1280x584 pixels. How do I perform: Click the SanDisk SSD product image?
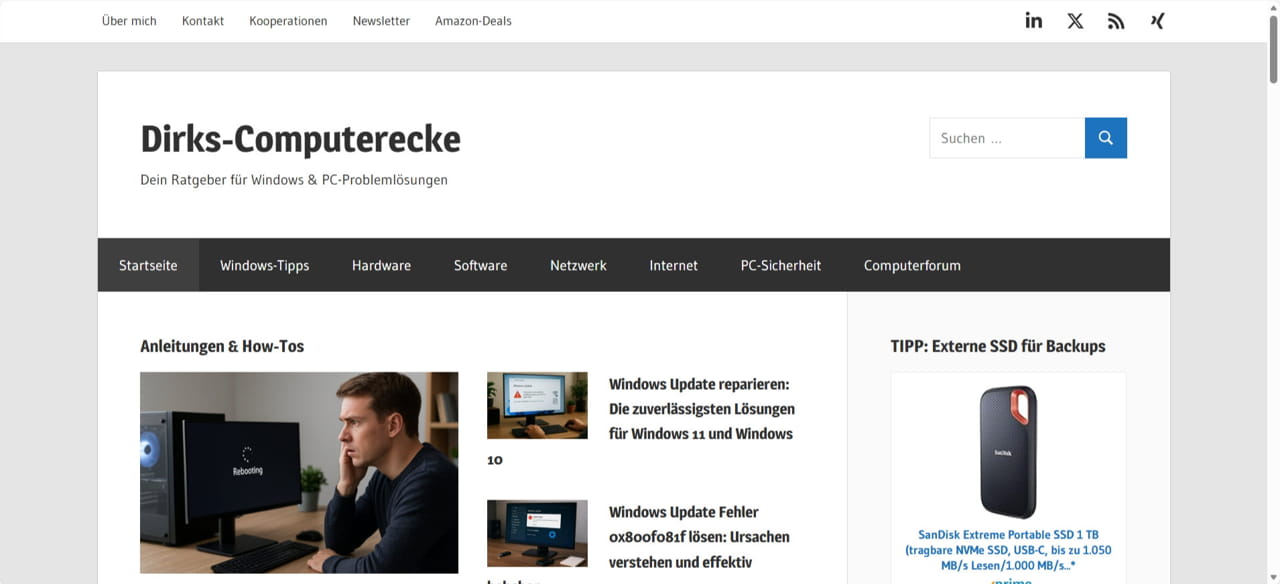coord(1008,452)
